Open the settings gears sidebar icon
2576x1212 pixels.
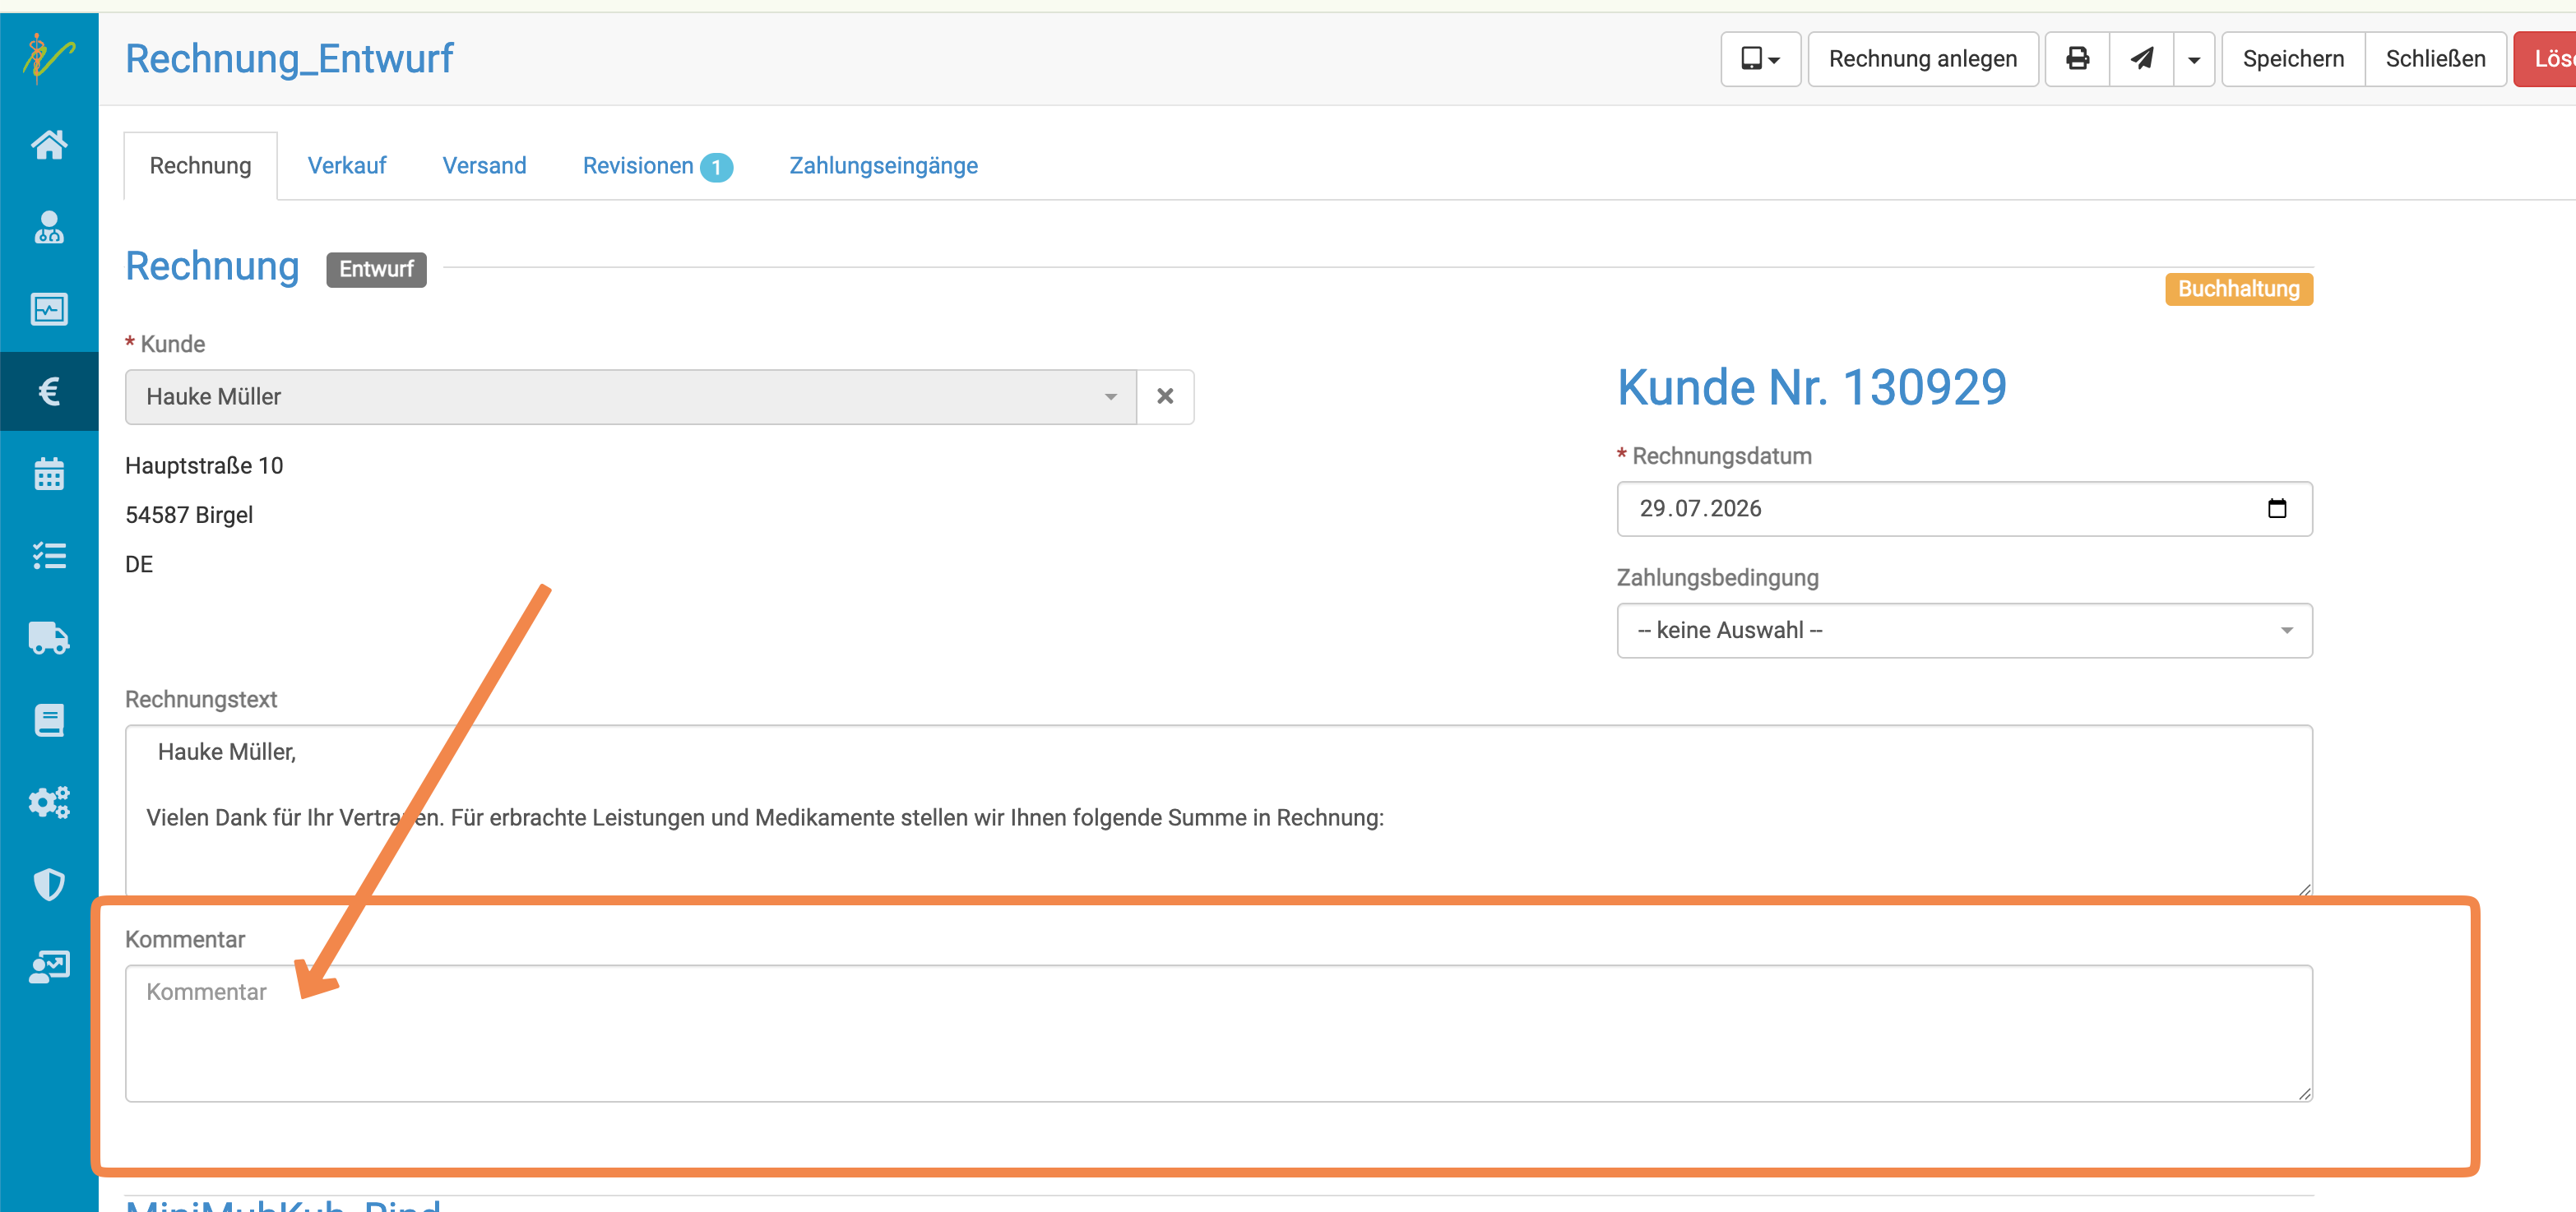[x=49, y=802]
